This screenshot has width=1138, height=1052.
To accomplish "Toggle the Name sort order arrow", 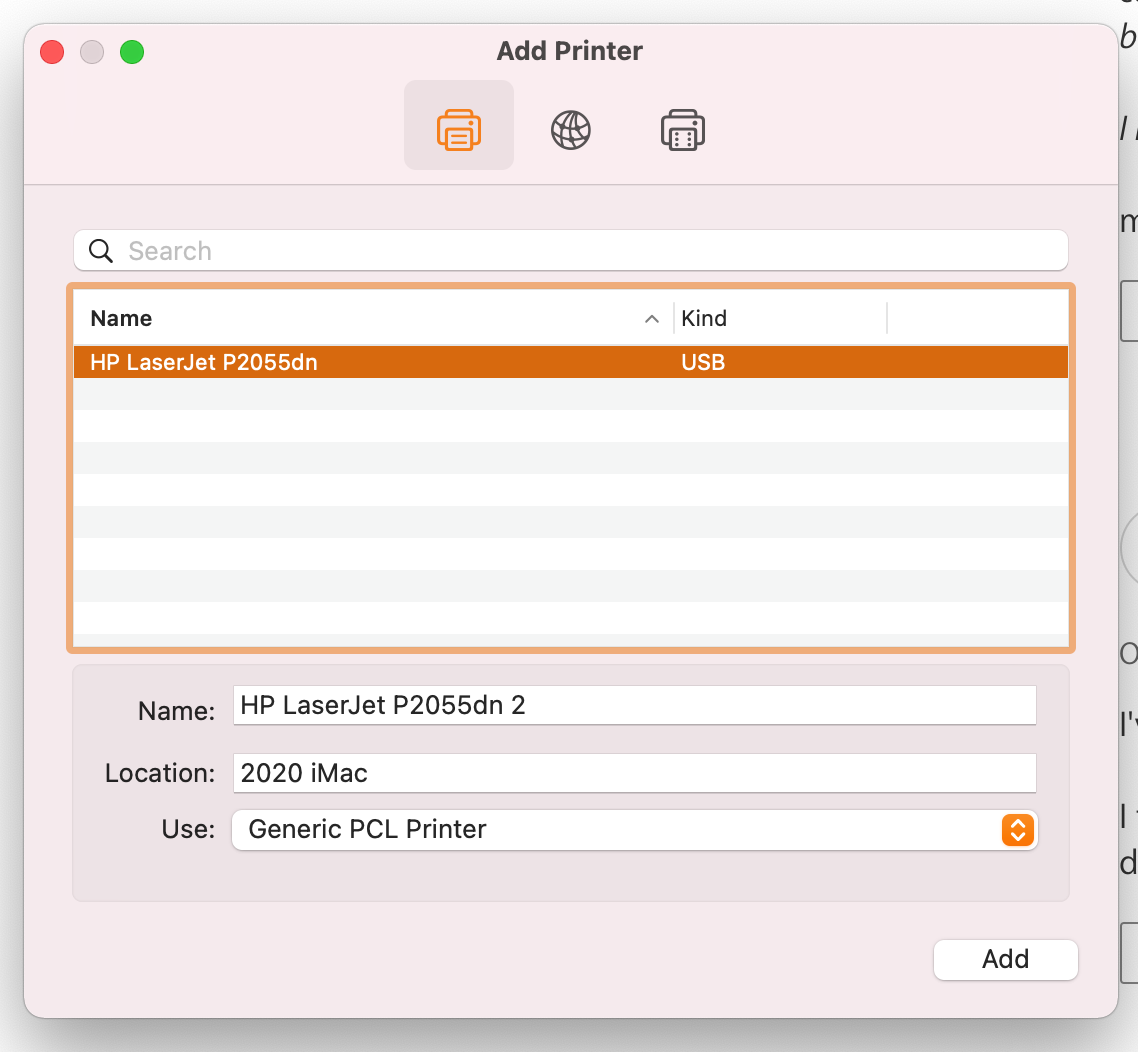I will coord(652,319).
